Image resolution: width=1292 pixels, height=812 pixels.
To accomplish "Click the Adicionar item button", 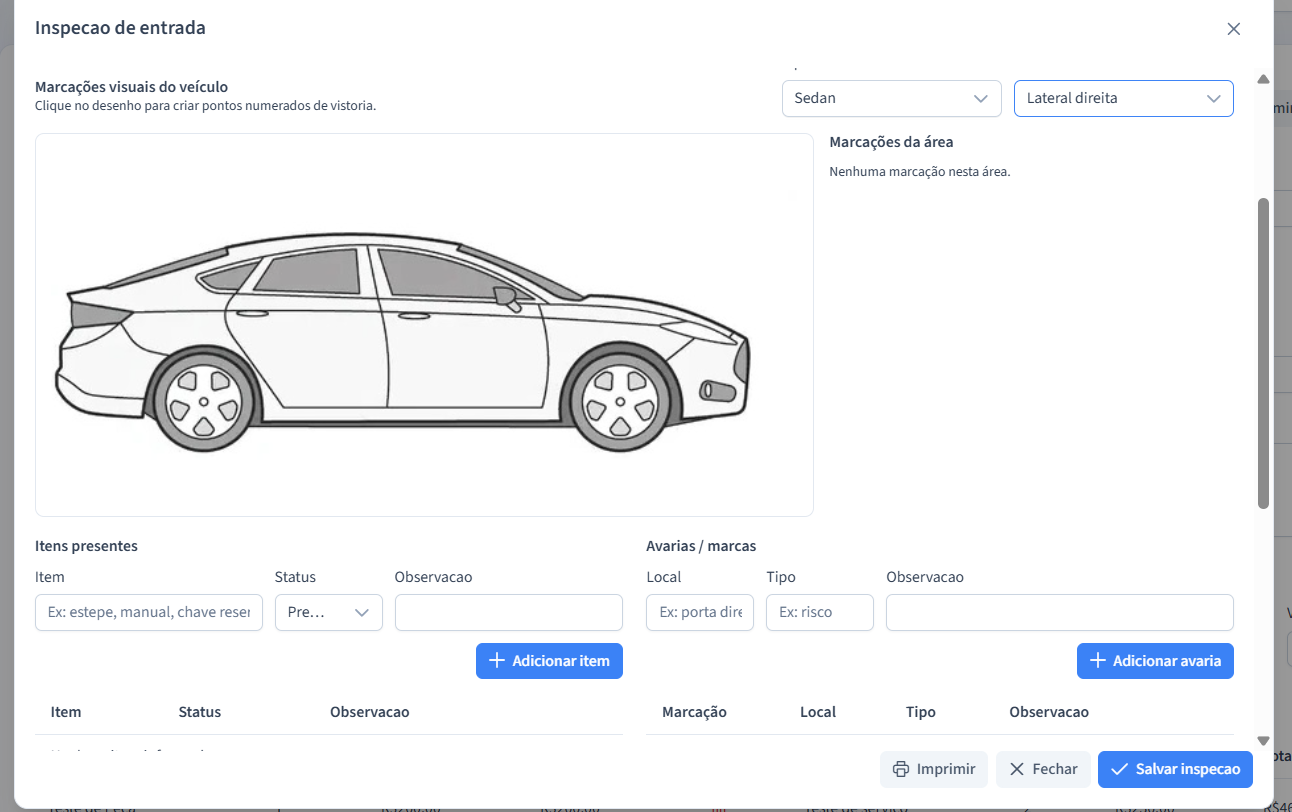I will 549,661.
